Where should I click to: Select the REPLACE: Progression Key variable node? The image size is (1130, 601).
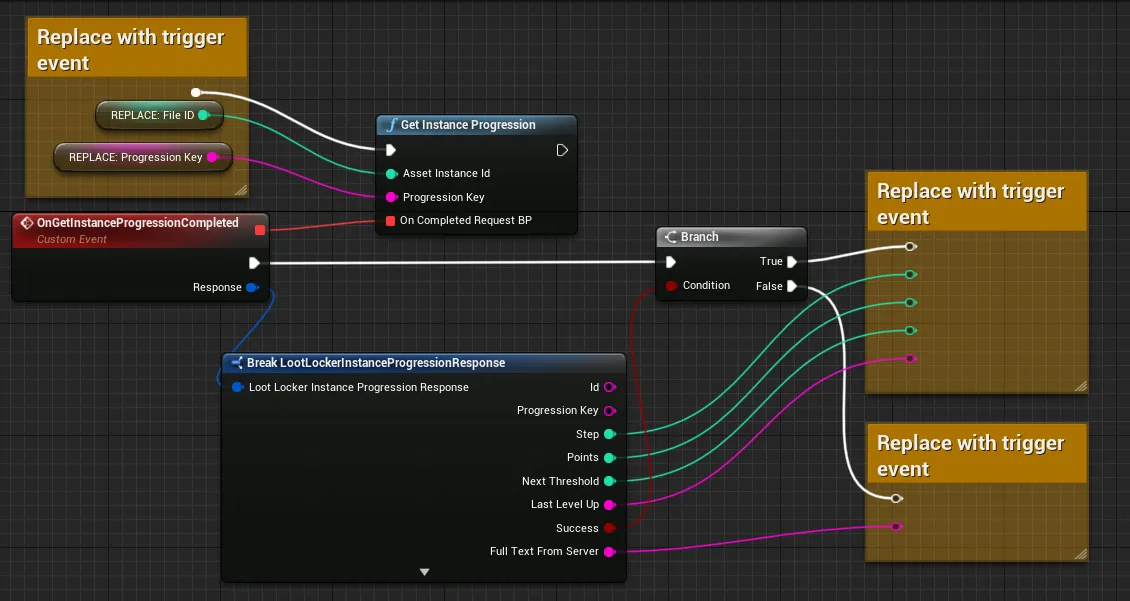[x=143, y=157]
